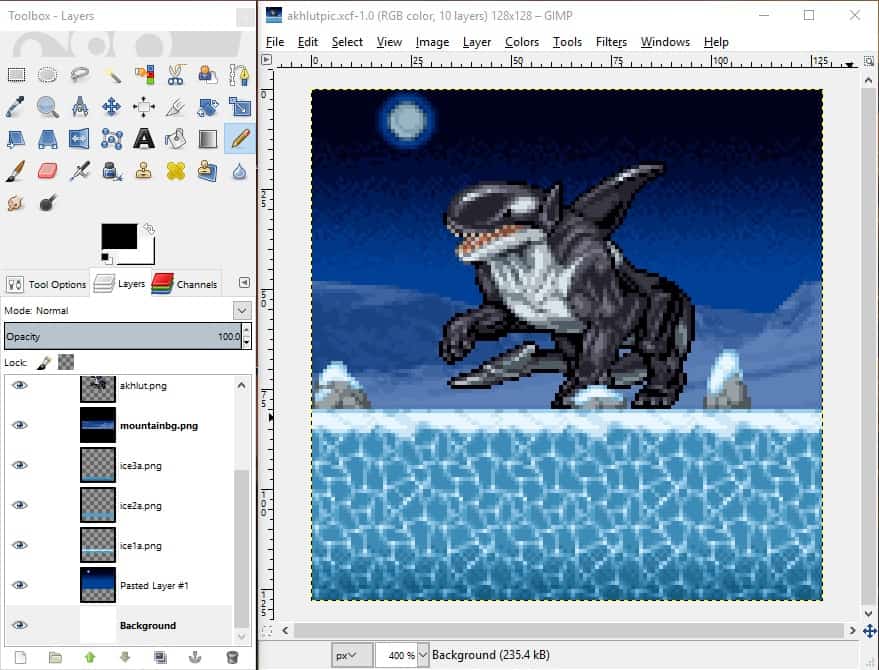Select the Pencil tool
Viewport: 879px width, 670px height.
pos(240,138)
